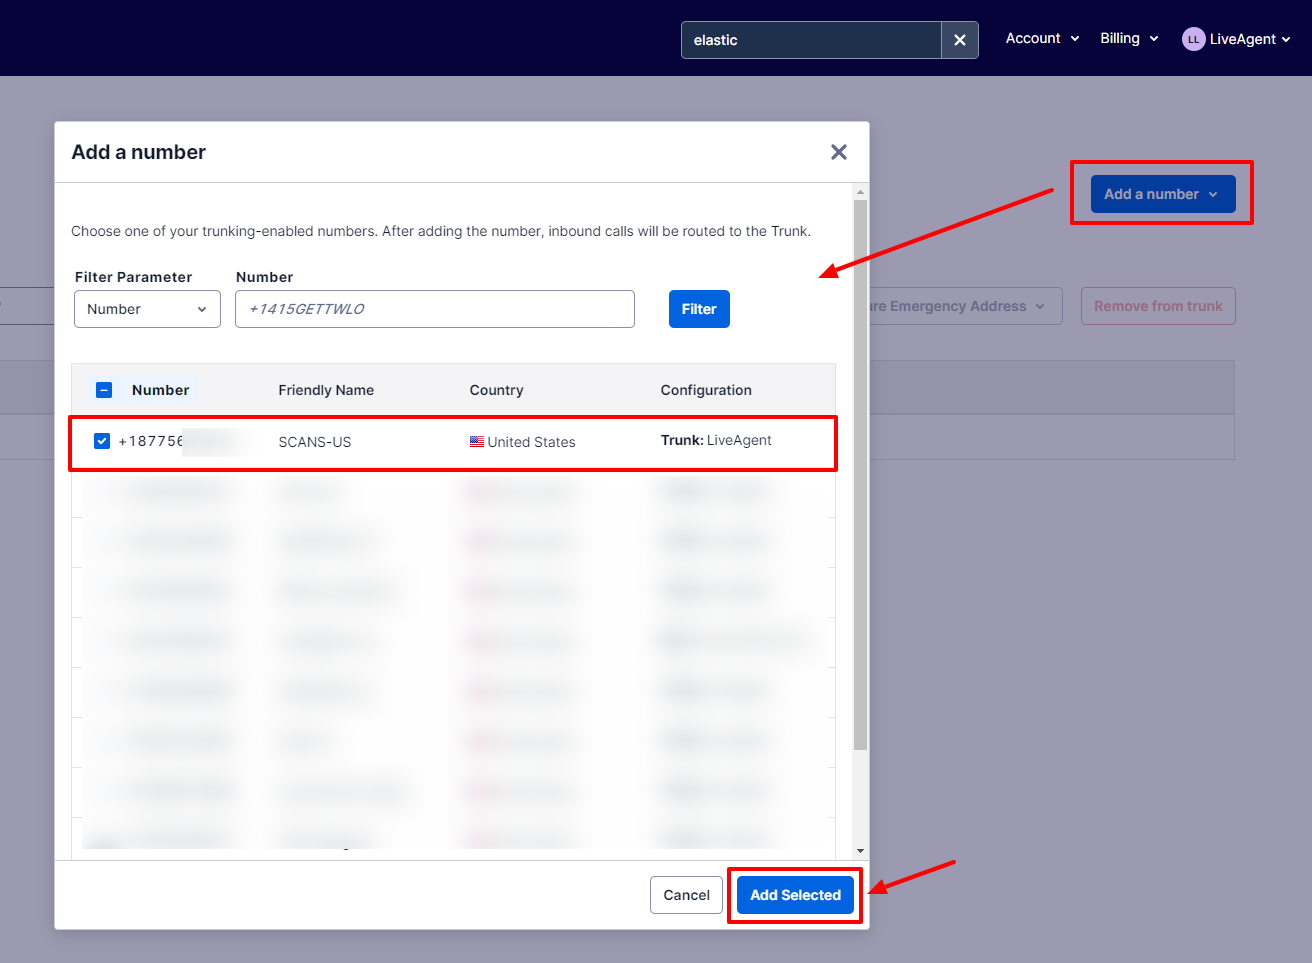
Task: Open the Billing menu
Action: 1129,39
